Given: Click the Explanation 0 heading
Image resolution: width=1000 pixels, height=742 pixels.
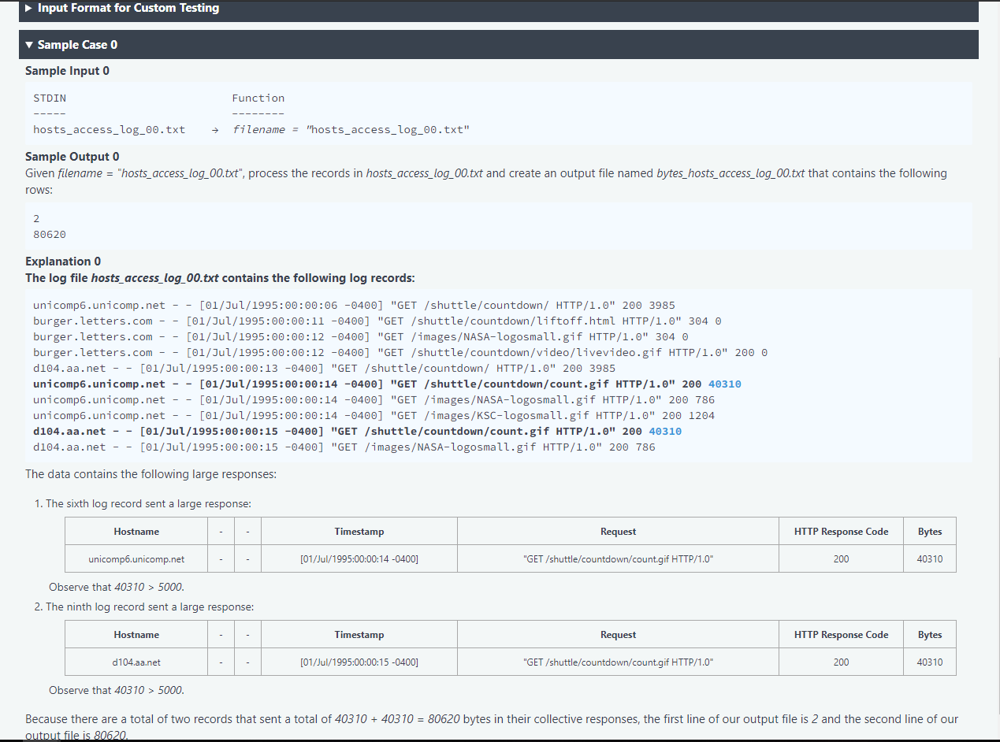Looking at the screenshot, I should (63, 262).
